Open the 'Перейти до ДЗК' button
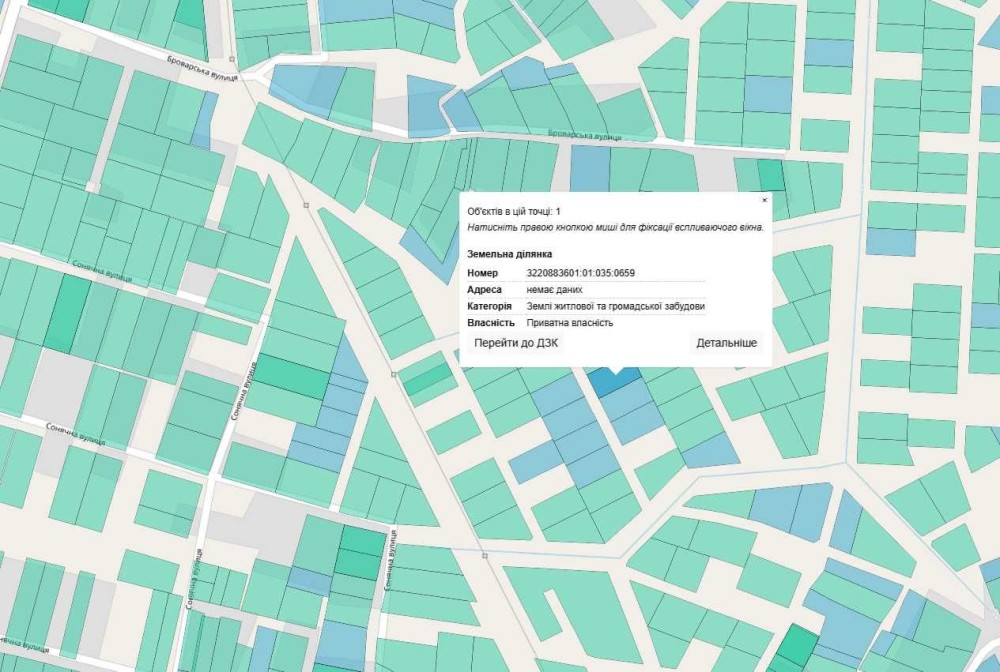The width and height of the screenshot is (1000, 672). pos(516,343)
